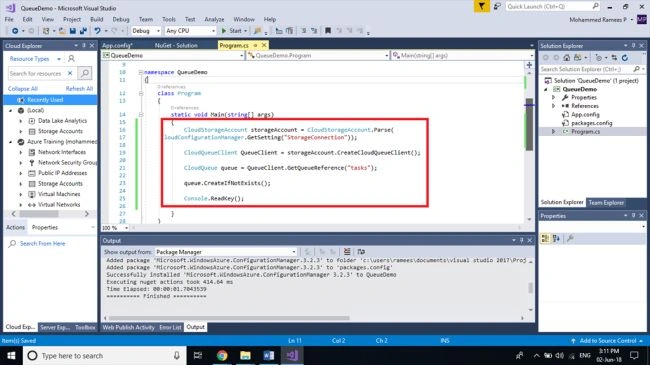Open Word from the taskbar
650x365 pixels.
click(269, 355)
